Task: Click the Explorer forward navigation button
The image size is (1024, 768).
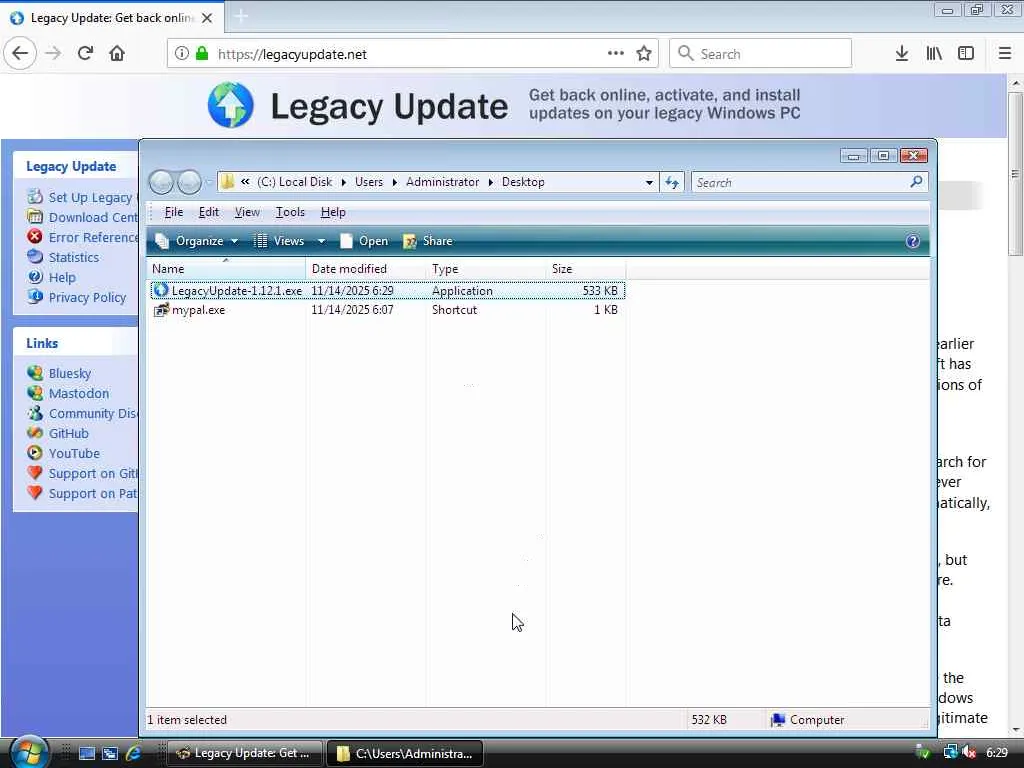Action: click(x=189, y=182)
